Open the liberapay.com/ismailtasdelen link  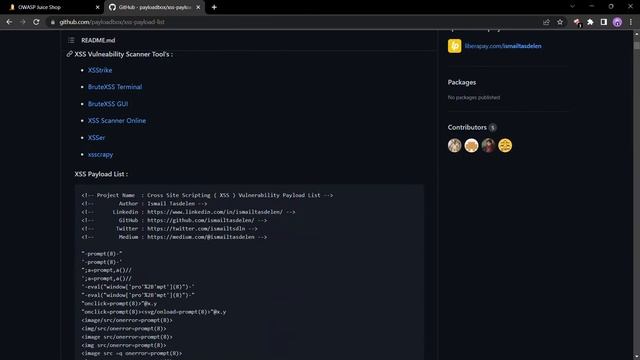[x=503, y=46]
